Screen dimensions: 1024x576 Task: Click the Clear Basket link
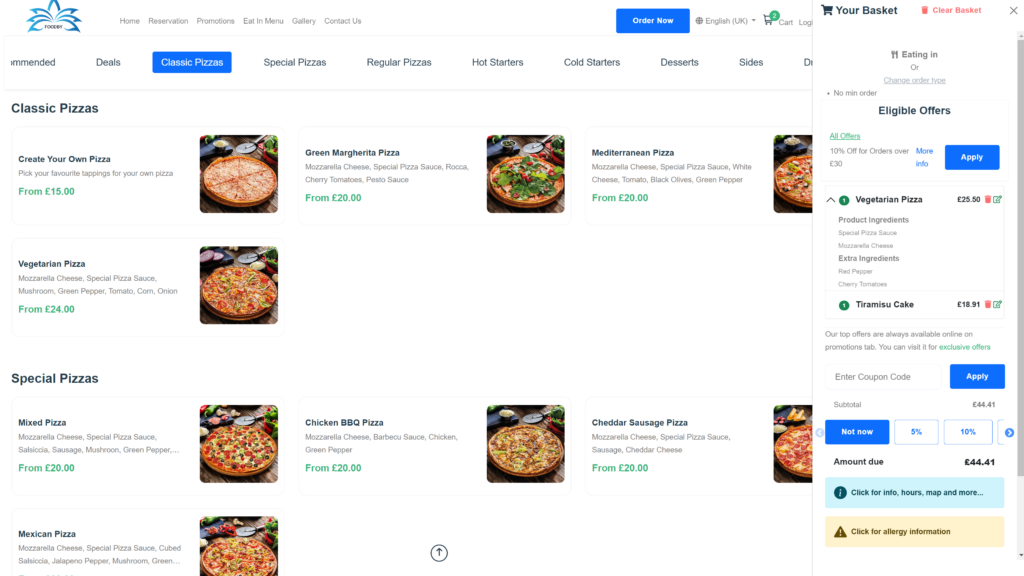(951, 10)
